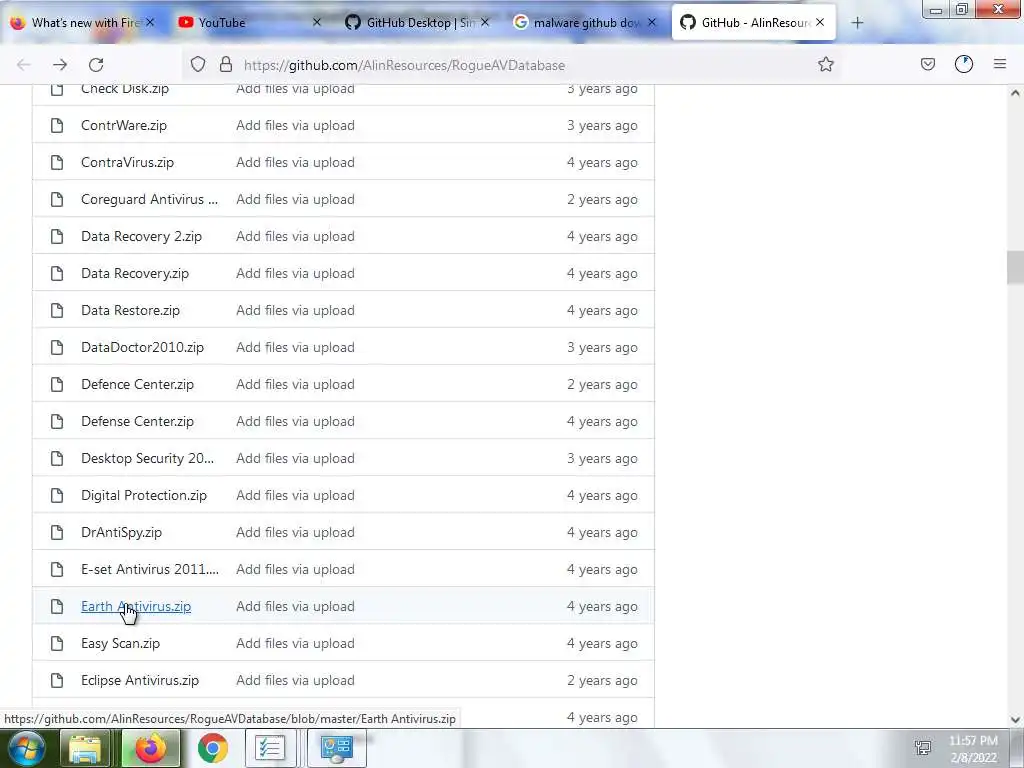Click file icon beside Digital Protection.zip
The height and width of the screenshot is (768, 1024).
[57, 496]
